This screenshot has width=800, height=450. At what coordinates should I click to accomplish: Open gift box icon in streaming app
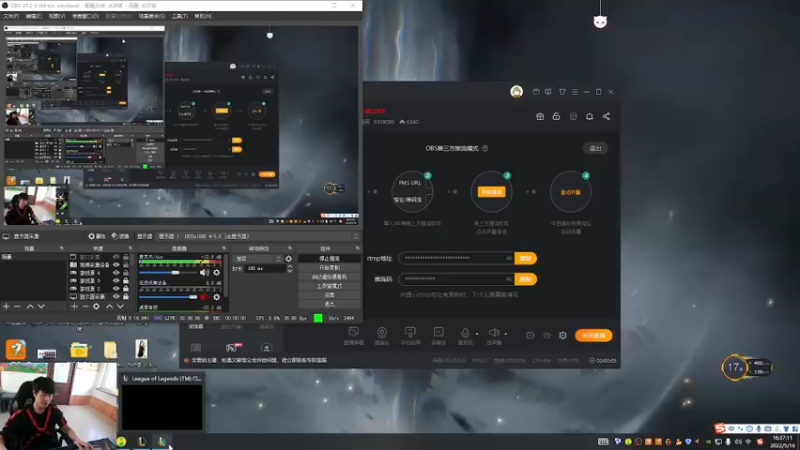[x=540, y=117]
